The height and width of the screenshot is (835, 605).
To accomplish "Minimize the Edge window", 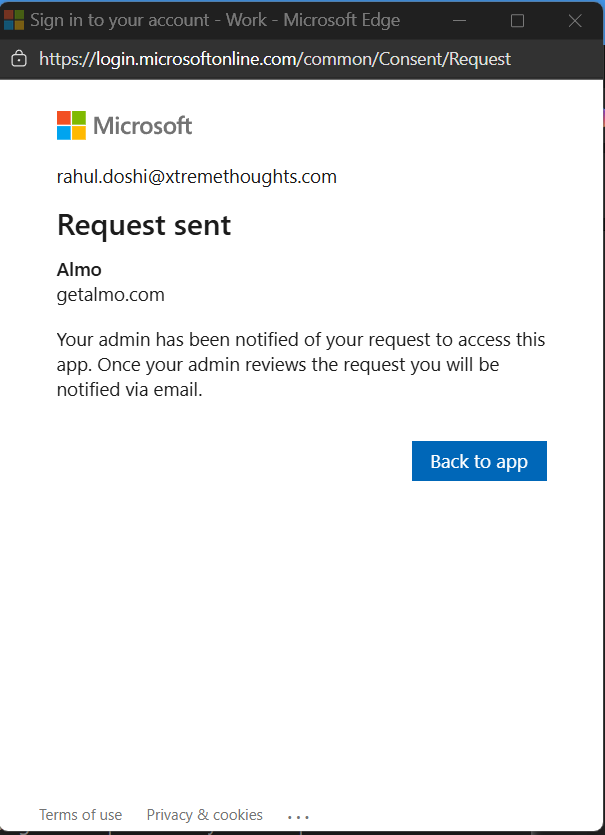I will coord(459,20).
